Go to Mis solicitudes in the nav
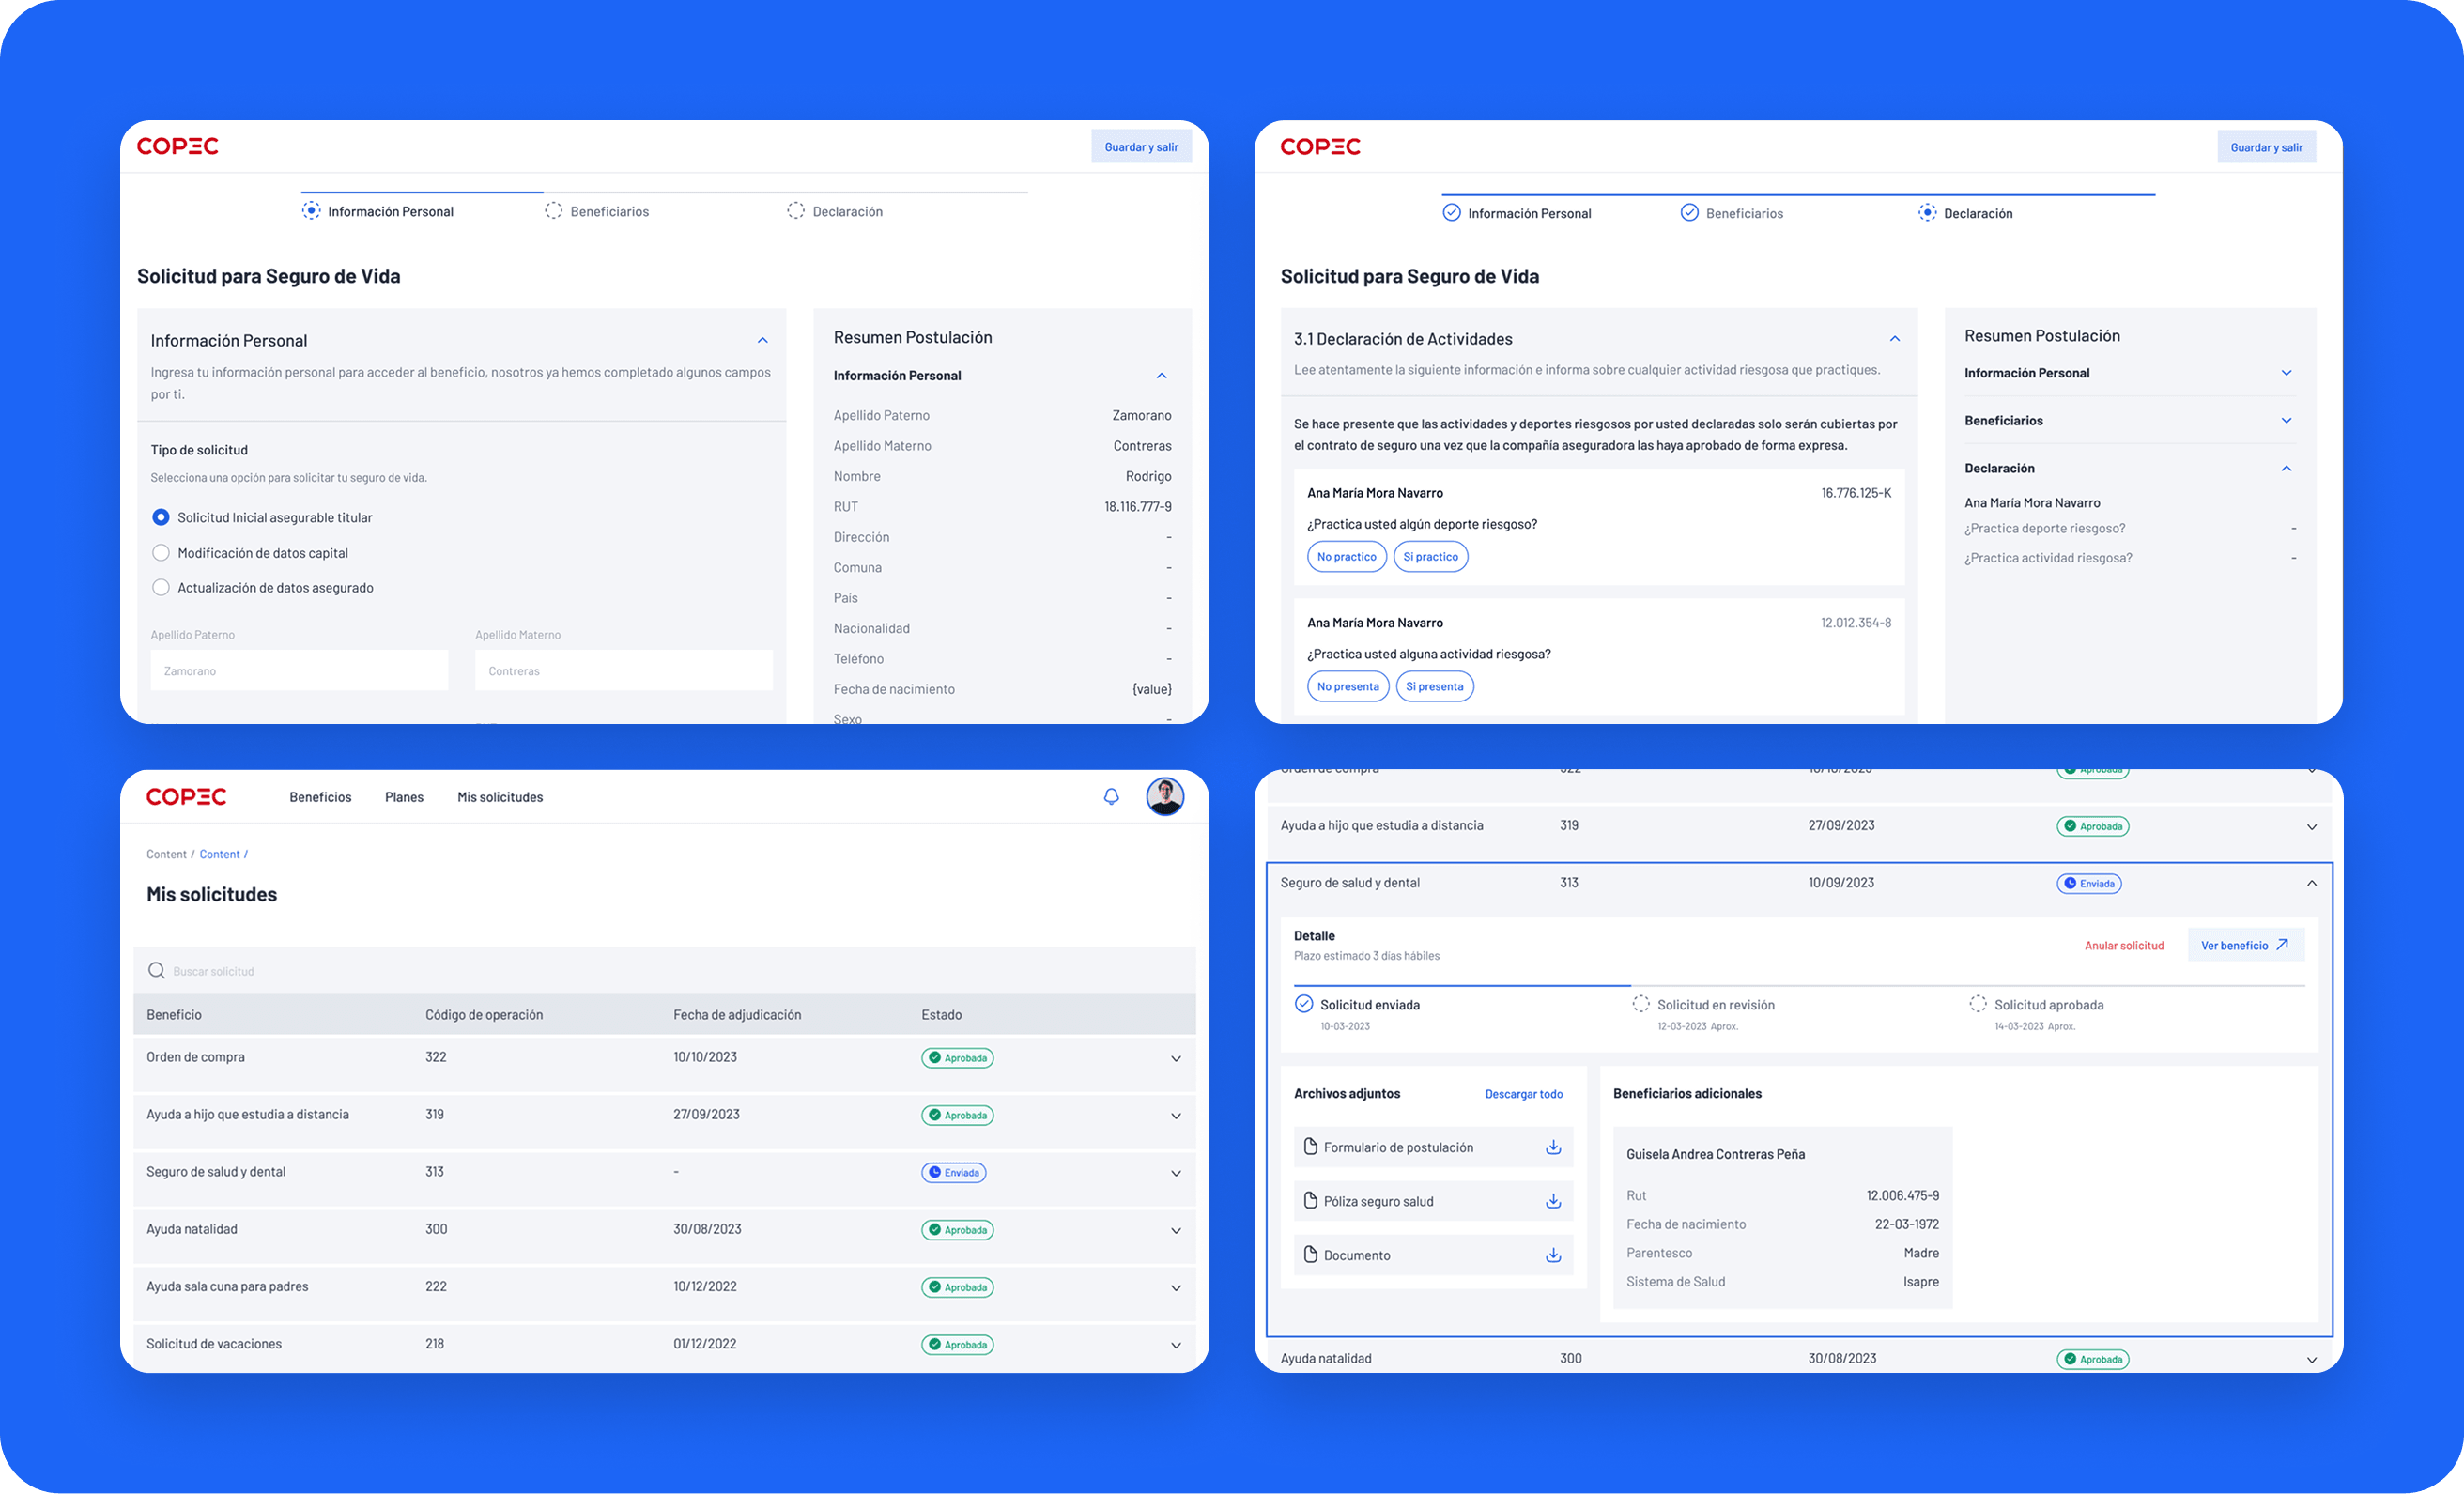Image resolution: width=2464 pixels, height=1494 pixels. point(500,797)
